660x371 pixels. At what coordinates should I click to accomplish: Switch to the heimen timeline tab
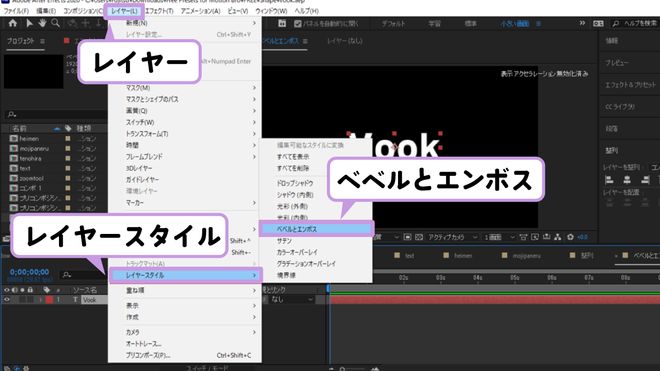point(463,256)
